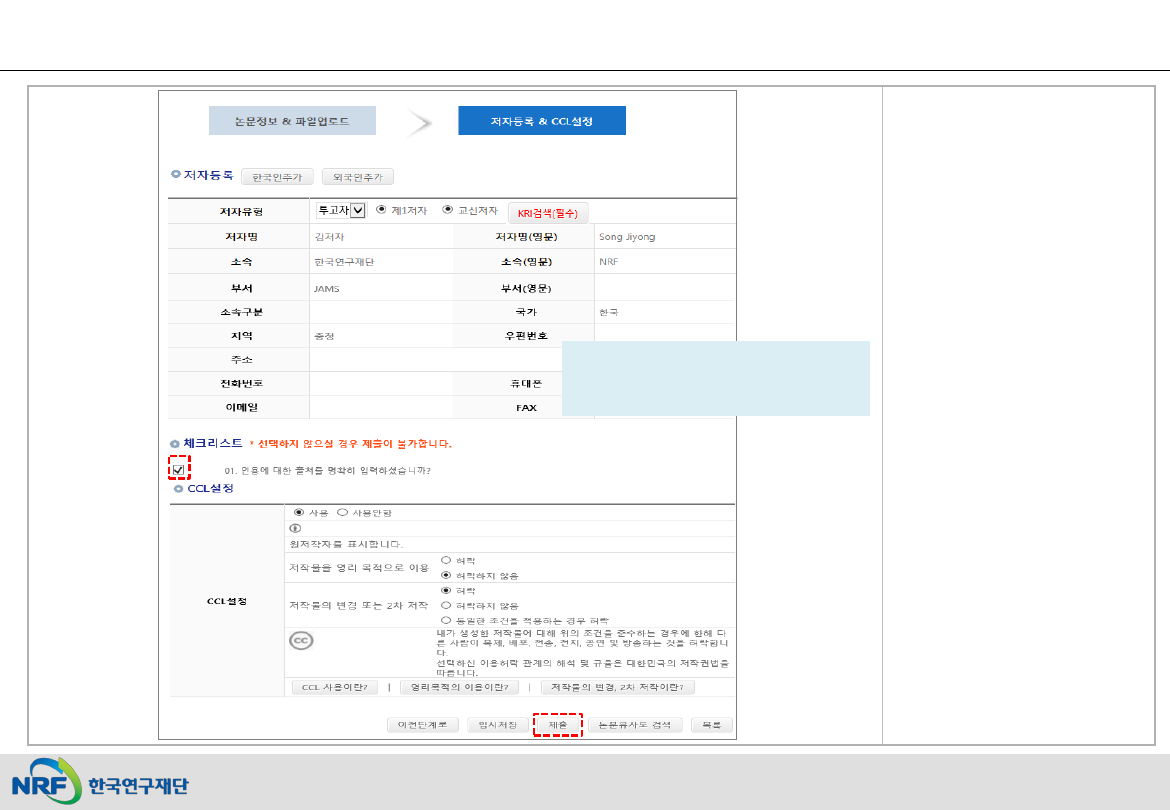1170x810 pixels.
Task: Select the 교신저자 radio button
Action: pos(447,210)
